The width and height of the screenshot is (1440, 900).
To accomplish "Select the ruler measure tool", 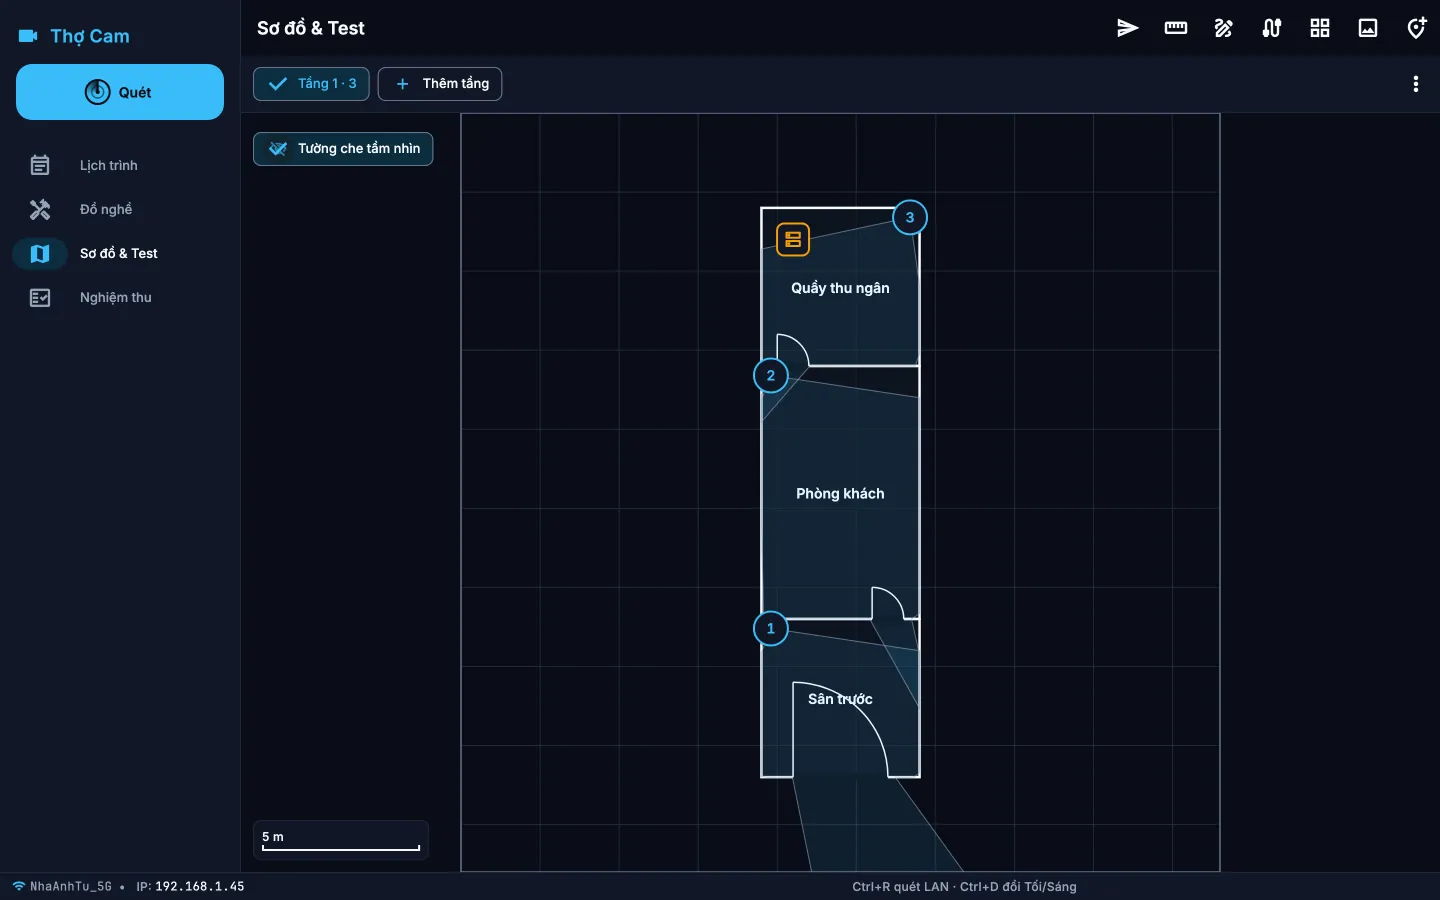I will point(1176,28).
